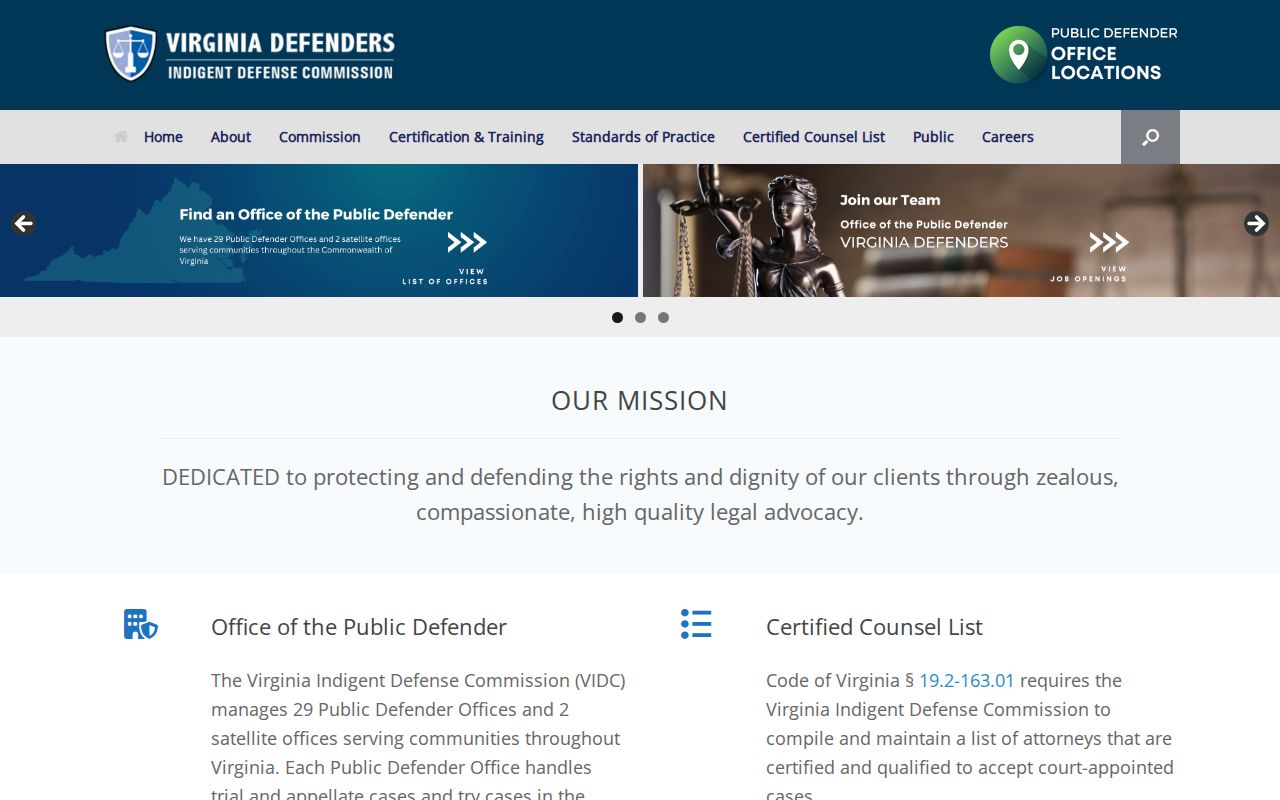The image size is (1280, 800).
Task: Click the building shield icon for Public Defender
Action: (x=141, y=624)
